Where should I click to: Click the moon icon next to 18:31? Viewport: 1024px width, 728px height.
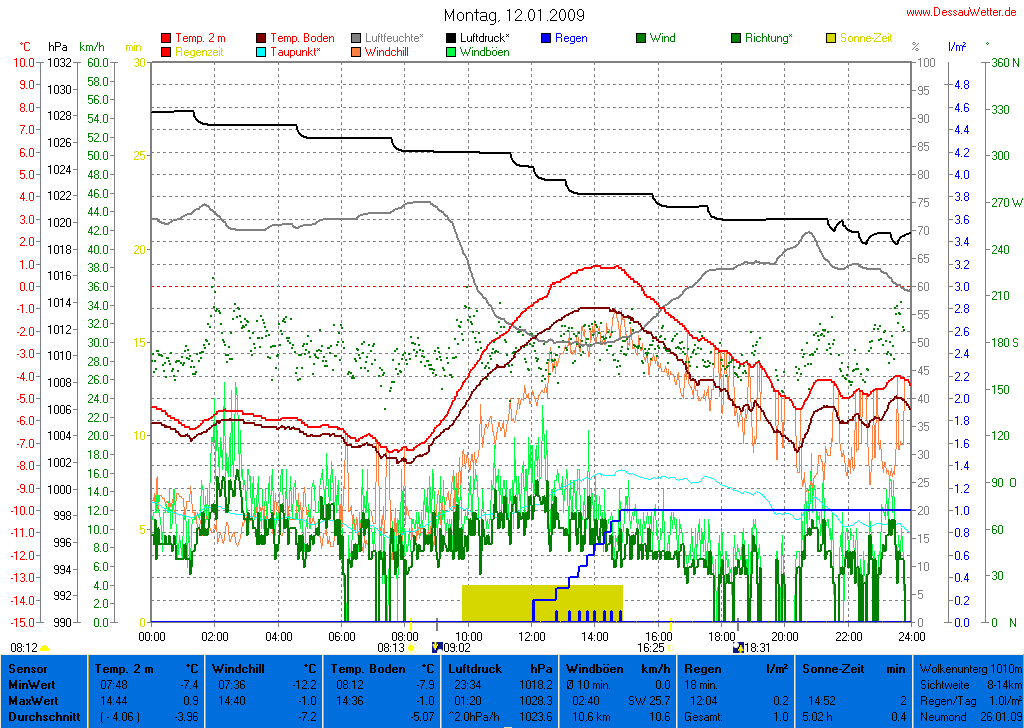738,648
